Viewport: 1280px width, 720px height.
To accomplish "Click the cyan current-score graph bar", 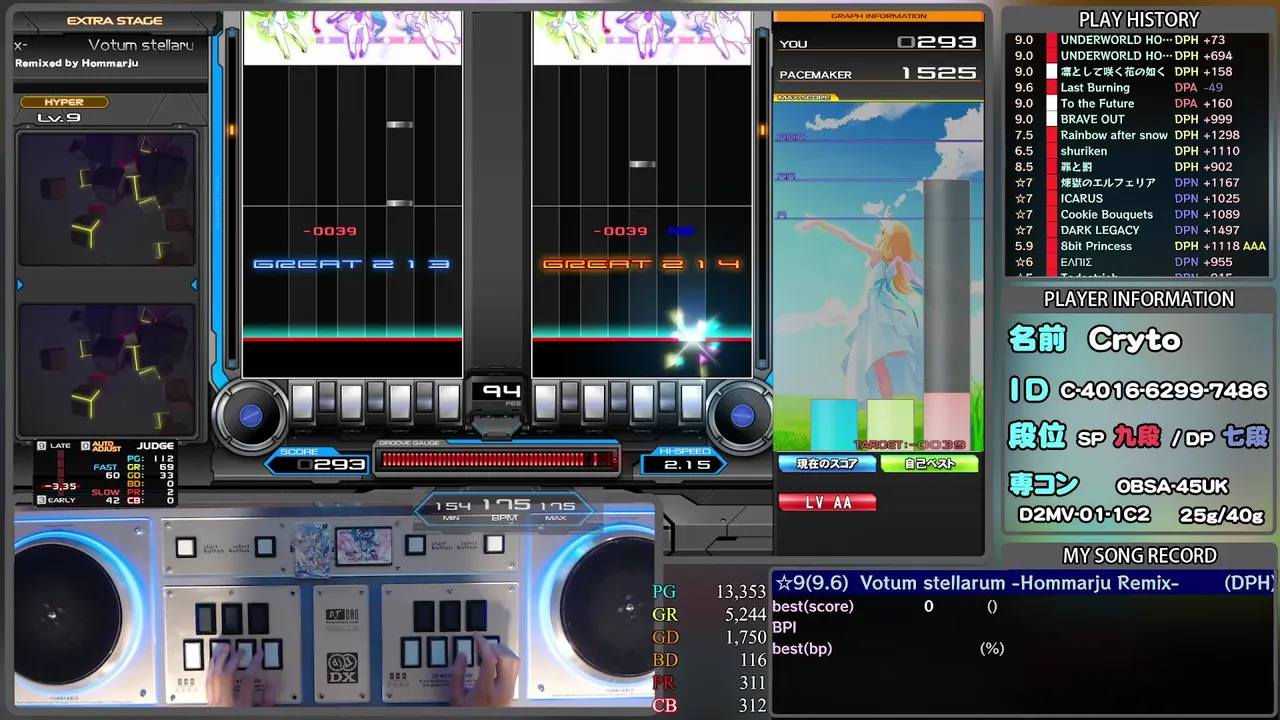I will click(x=833, y=424).
